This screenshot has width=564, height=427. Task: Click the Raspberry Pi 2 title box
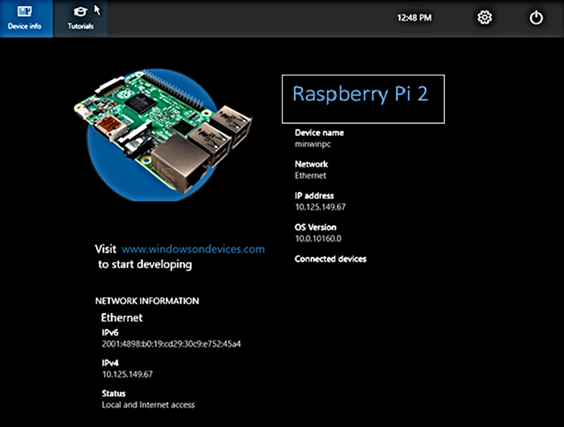pyautogui.click(x=363, y=99)
